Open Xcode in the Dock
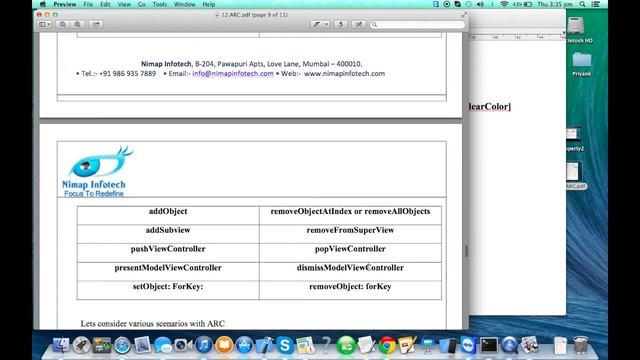The height and width of the screenshot is (360, 640). pyautogui.click(x=264, y=345)
